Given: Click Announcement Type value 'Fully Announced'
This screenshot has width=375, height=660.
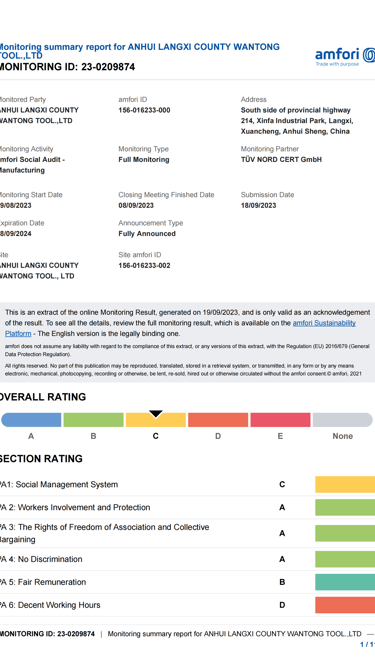Looking at the screenshot, I should tap(147, 234).
